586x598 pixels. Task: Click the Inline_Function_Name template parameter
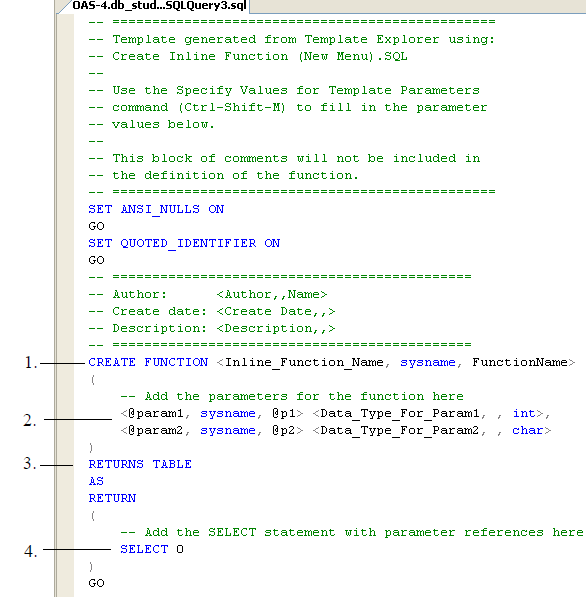(x=304, y=362)
